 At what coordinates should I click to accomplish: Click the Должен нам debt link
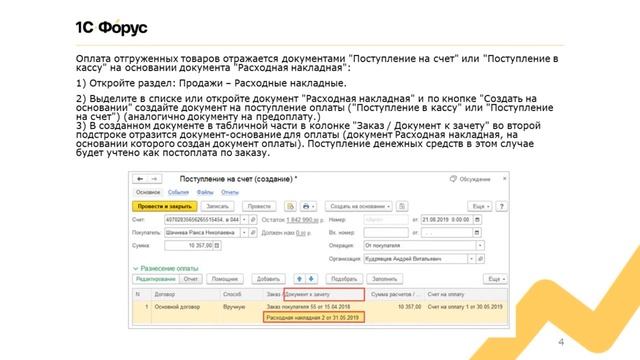pos(301,233)
